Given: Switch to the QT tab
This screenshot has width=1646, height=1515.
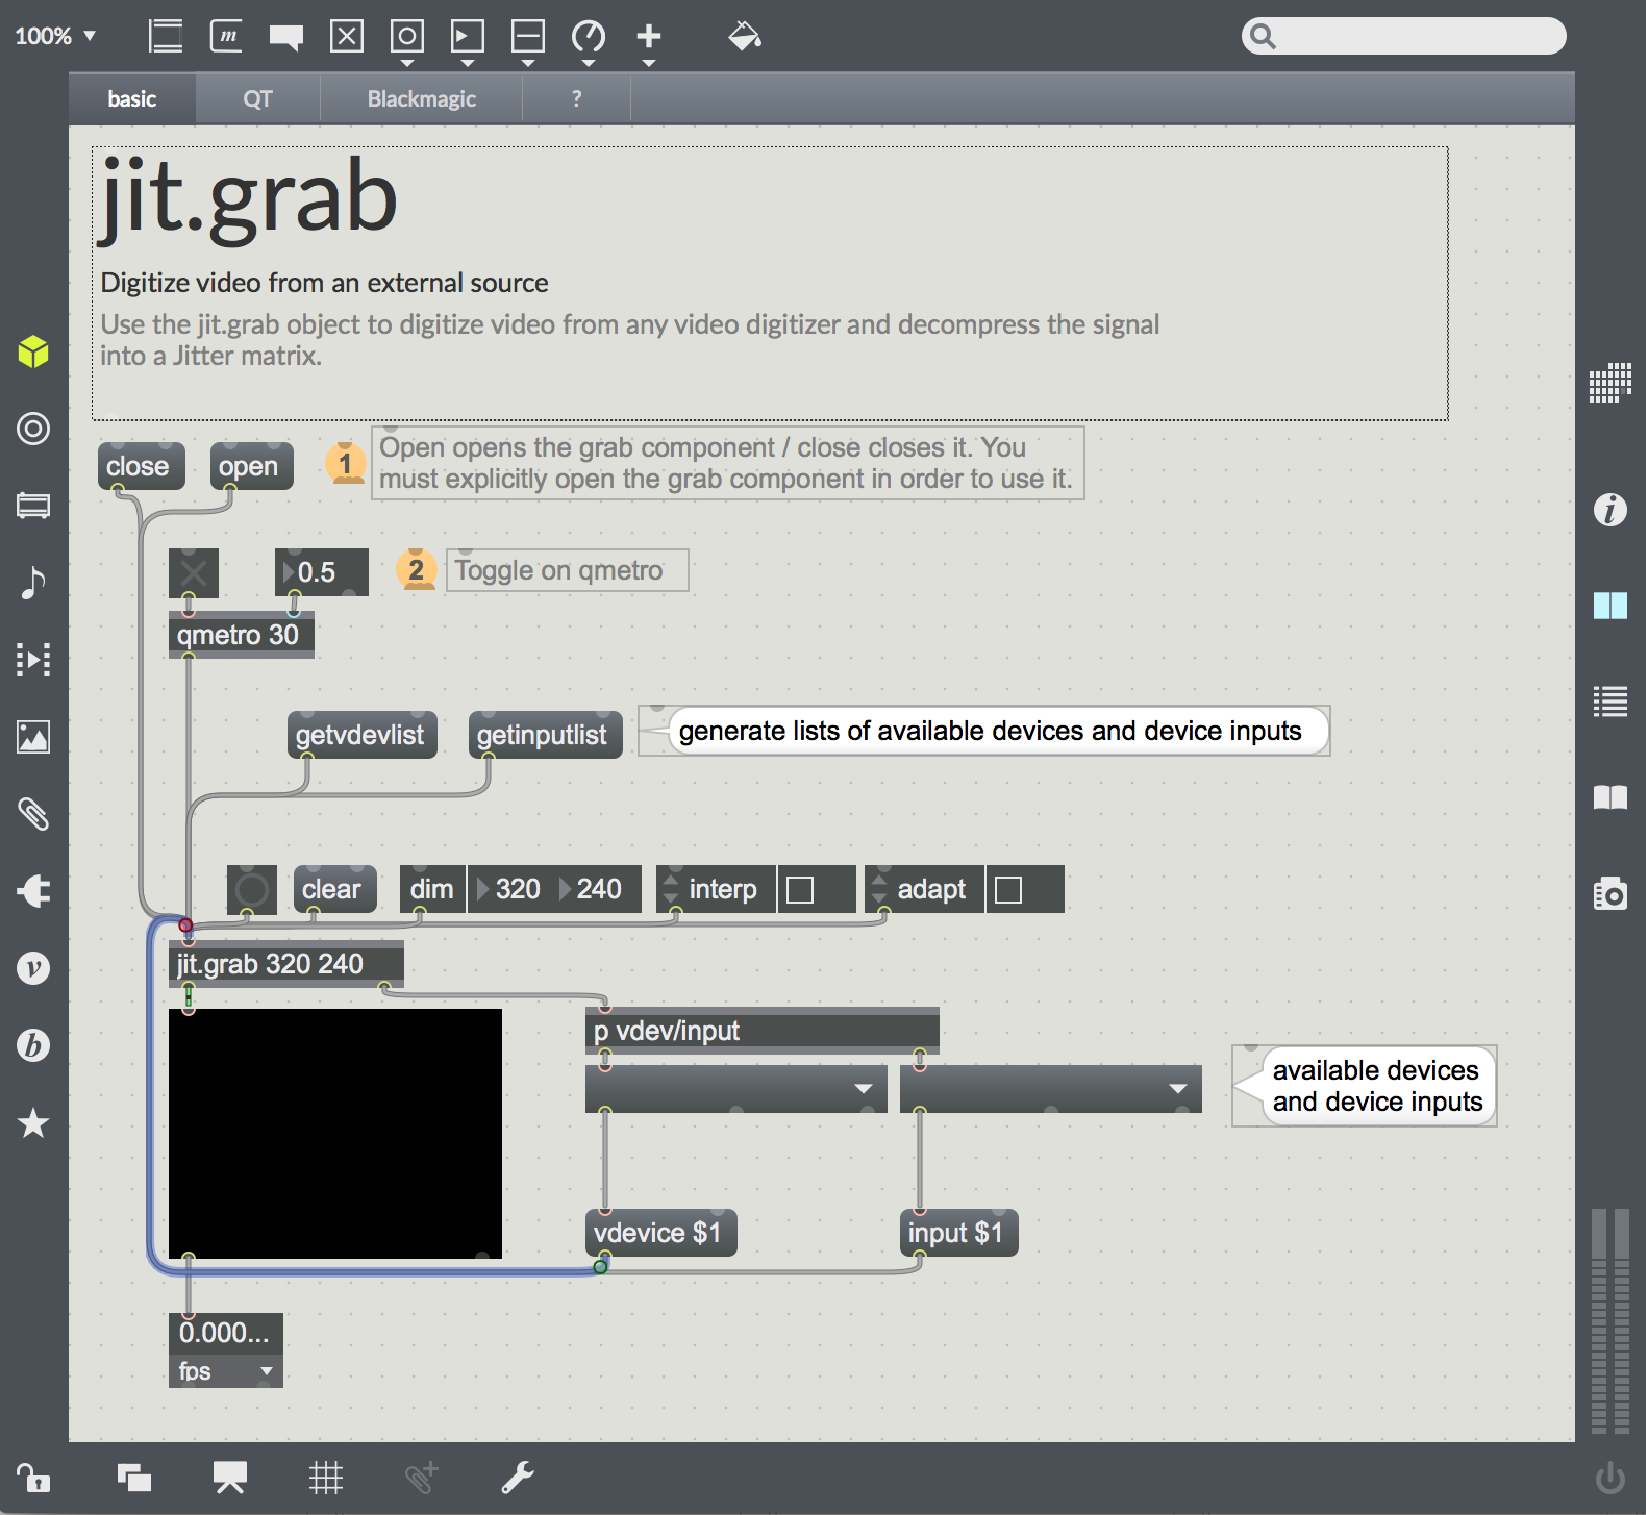Looking at the screenshot, I should coord(258,99).
